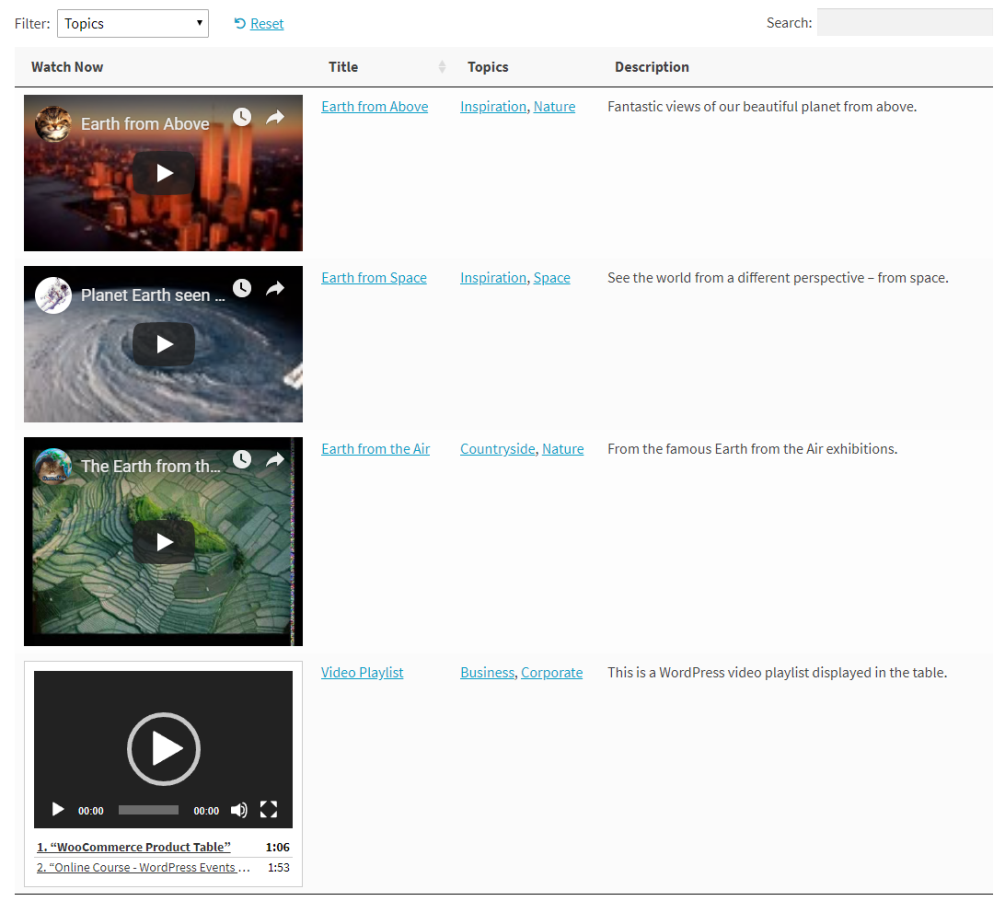Click into the Search input field

tap(904, 23)
